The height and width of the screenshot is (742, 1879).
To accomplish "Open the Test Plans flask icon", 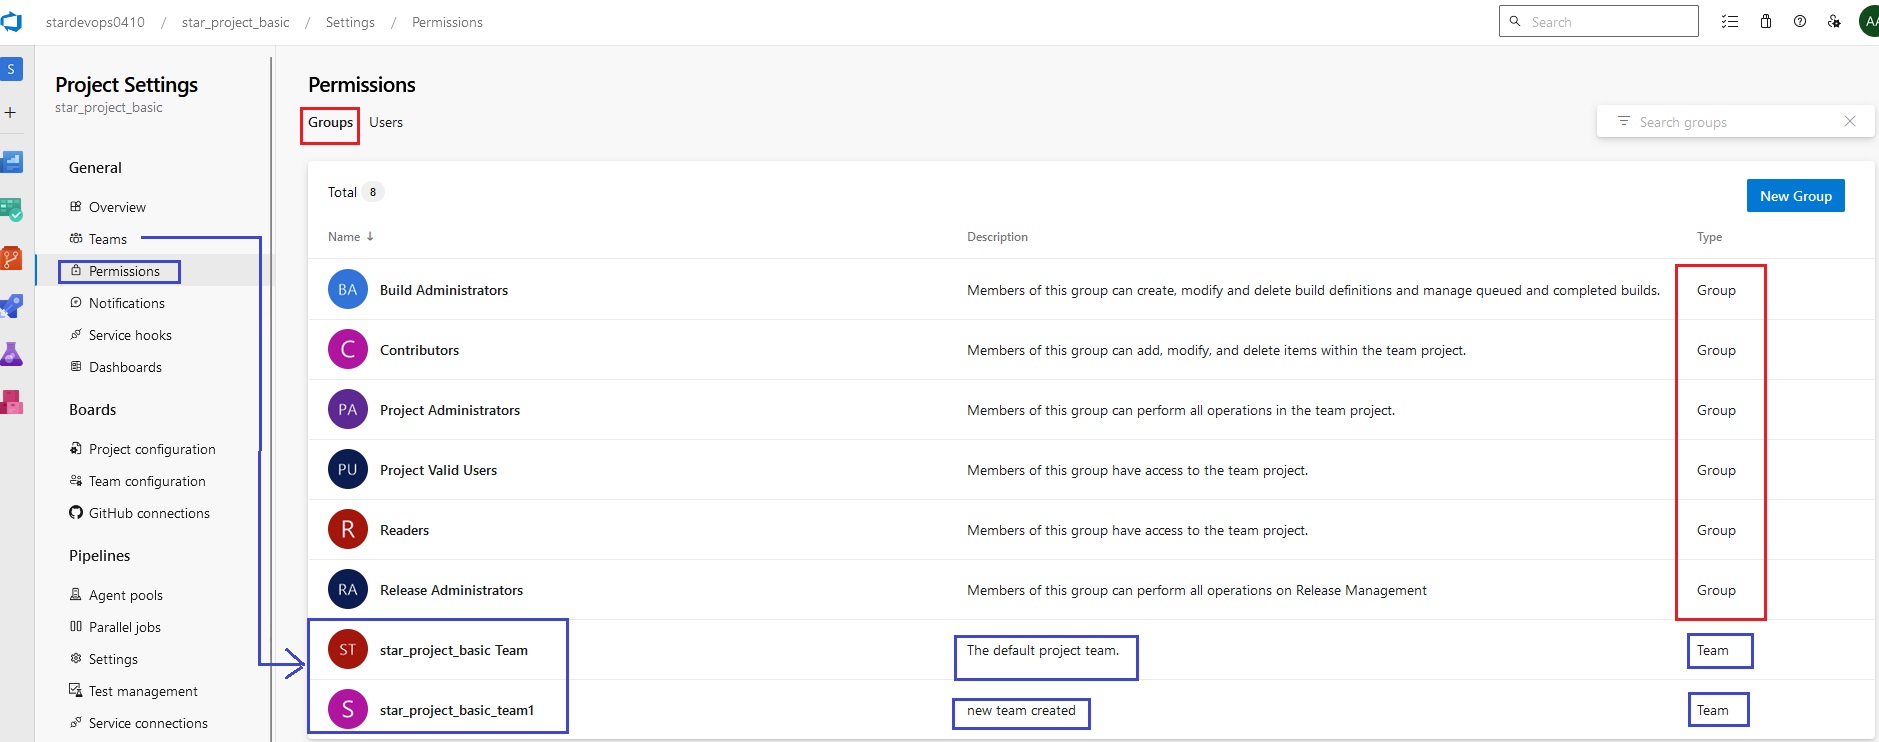I will pyautogui.click(x=11, y=354).
